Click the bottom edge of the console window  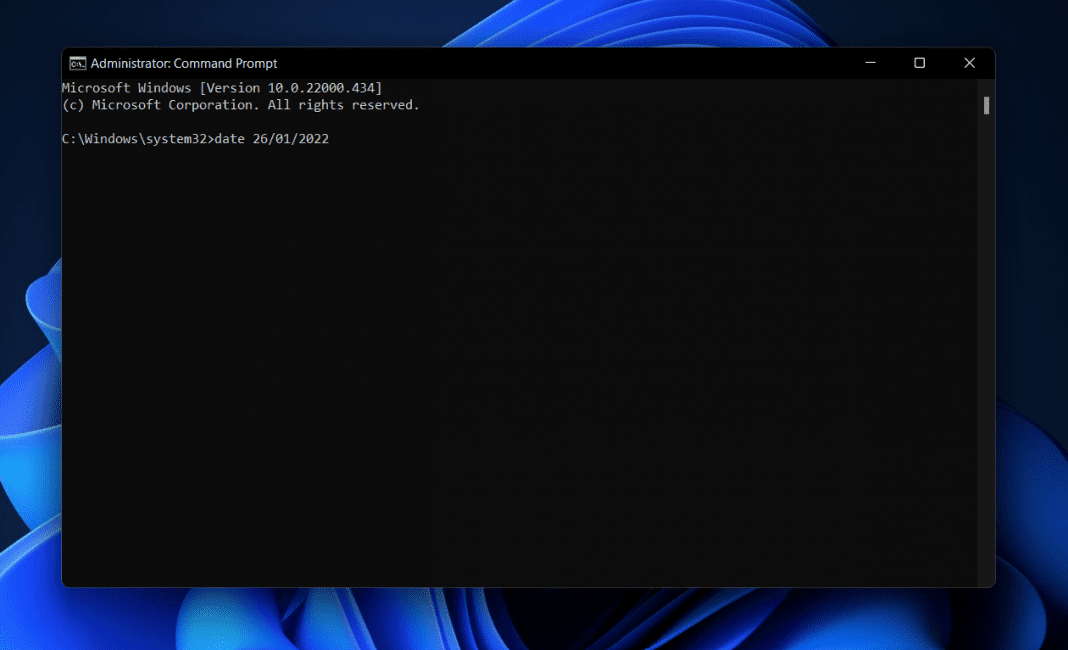pyautogui.click(x=500, y=585)
